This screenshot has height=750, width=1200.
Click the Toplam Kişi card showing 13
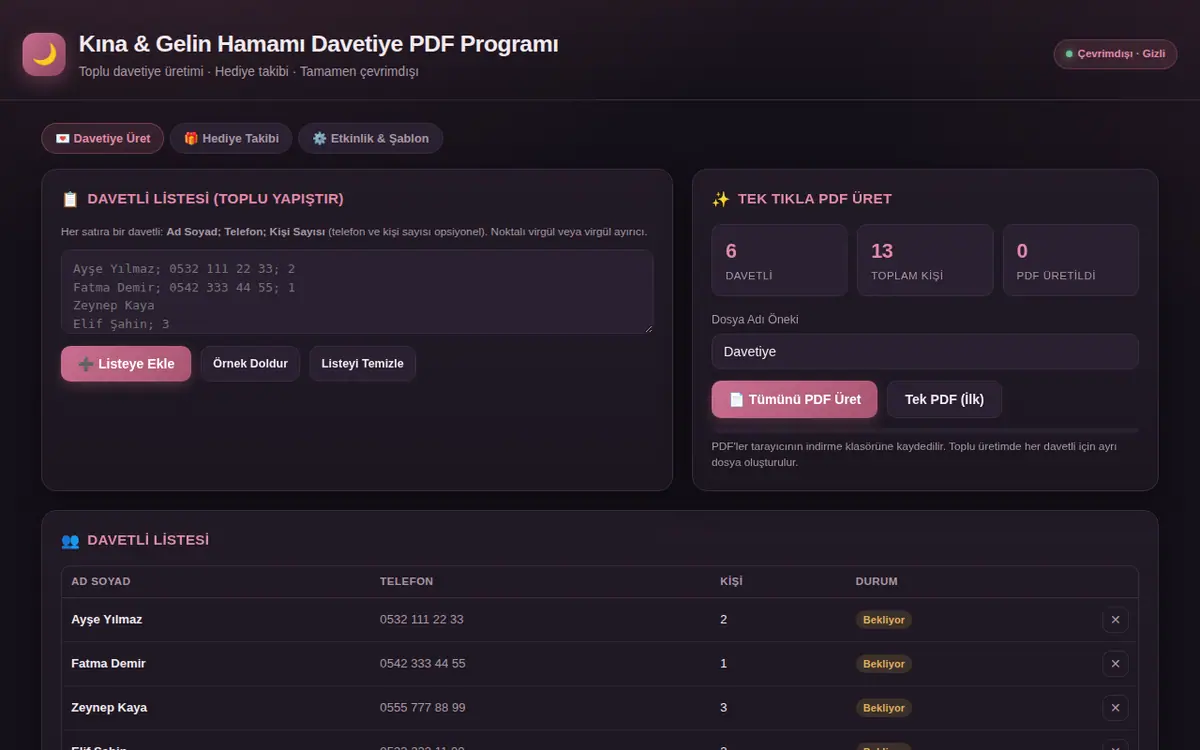(x=925, y=260)
